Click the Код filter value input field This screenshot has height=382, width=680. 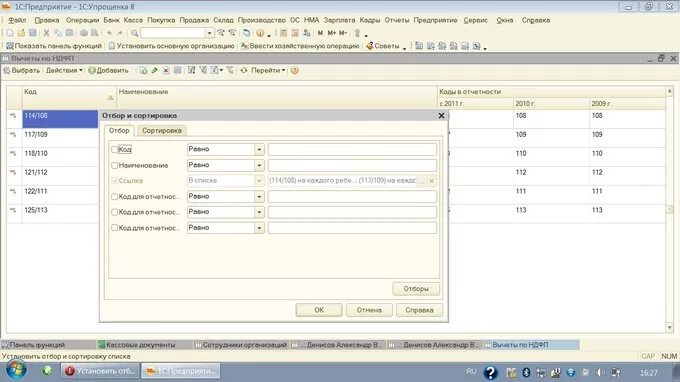point(352,150)
